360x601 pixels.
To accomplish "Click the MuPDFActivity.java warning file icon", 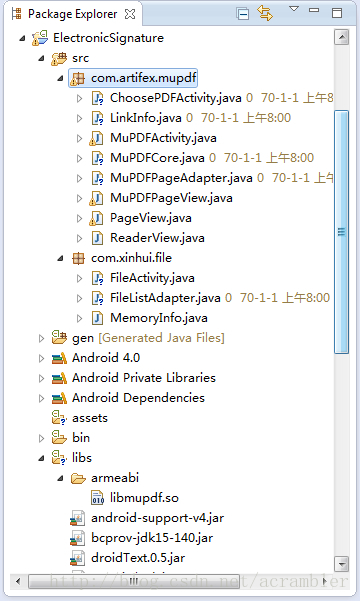I will click(x=96, y=138).
